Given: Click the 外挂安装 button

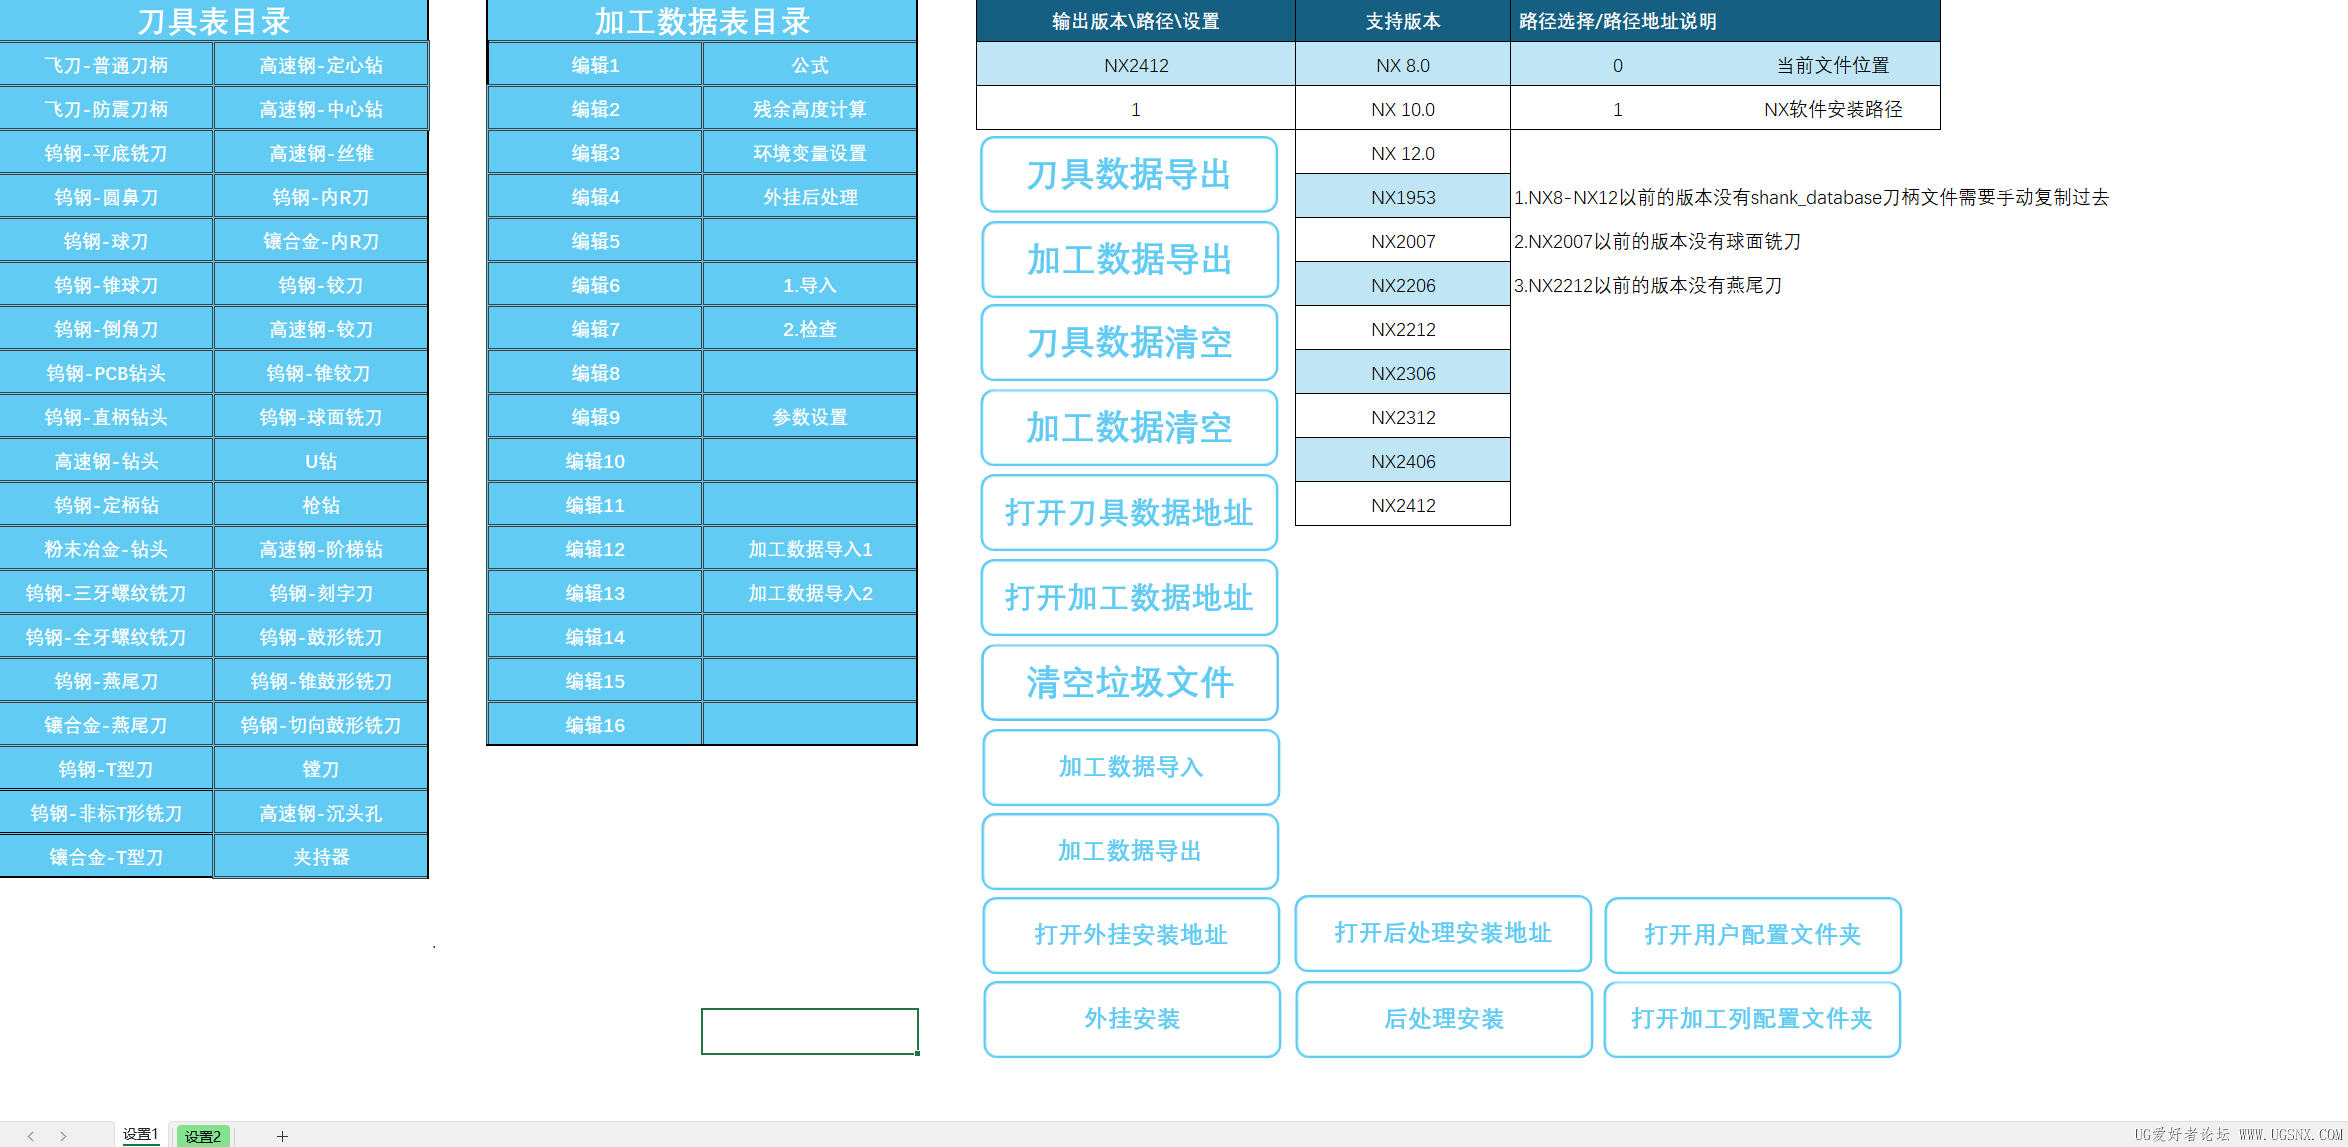Looking at the screenshot, I should 1132,1019.
